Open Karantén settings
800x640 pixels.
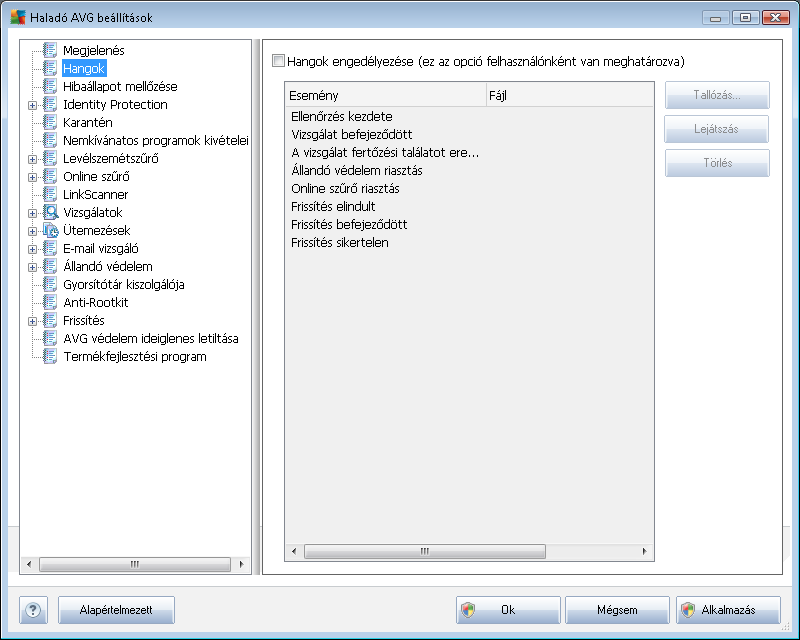pos(87,122)
